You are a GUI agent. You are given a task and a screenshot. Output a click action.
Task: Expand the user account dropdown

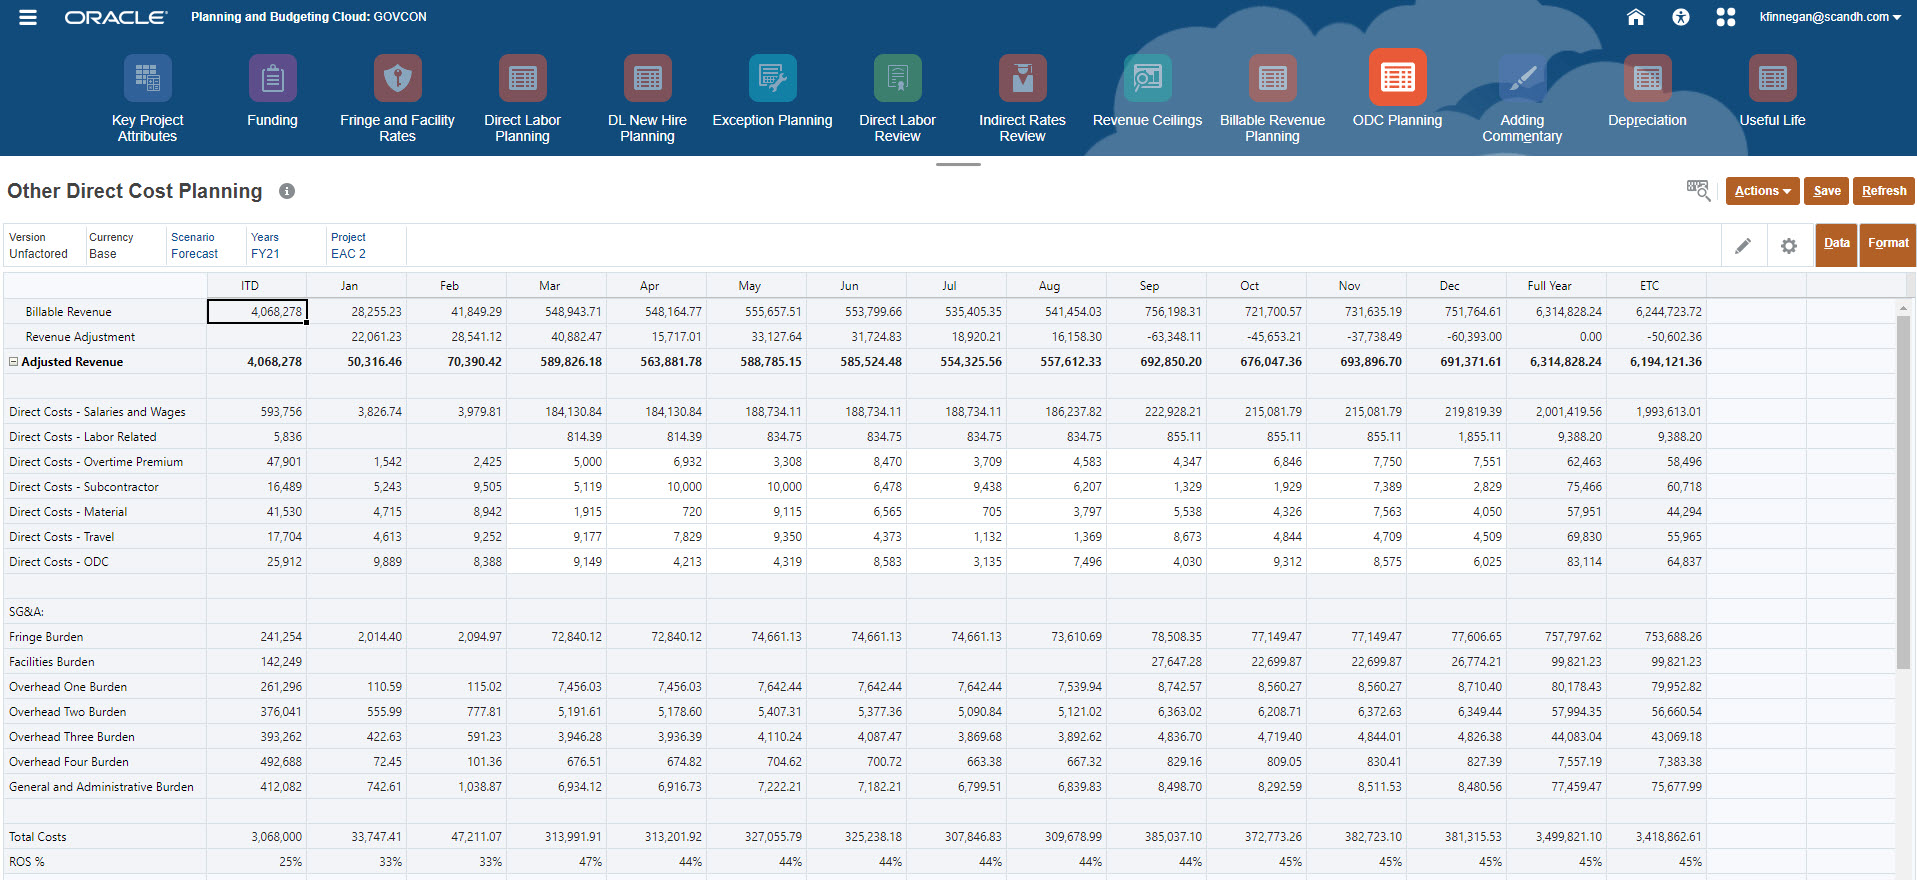click(1830, 17)
